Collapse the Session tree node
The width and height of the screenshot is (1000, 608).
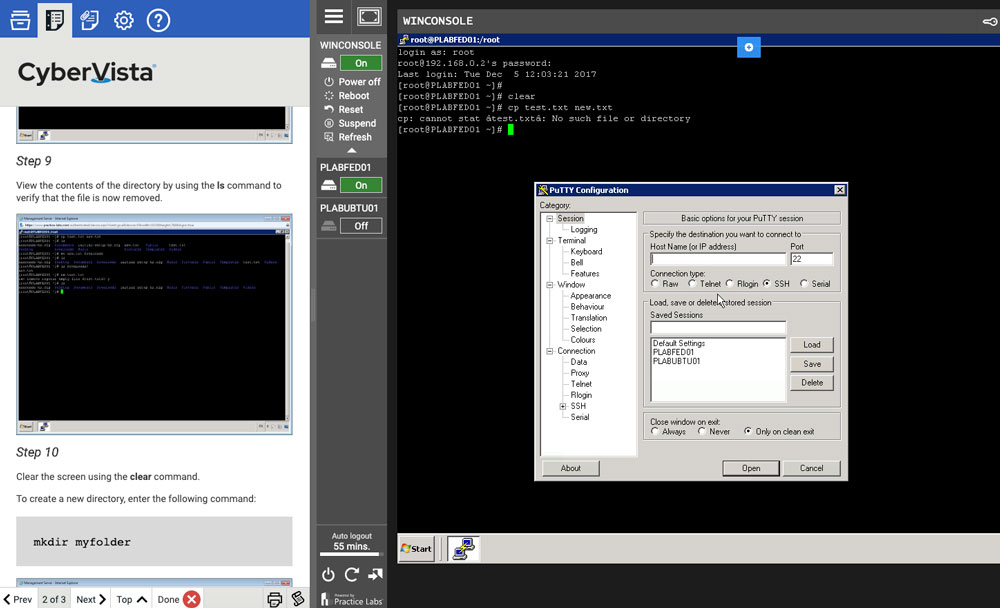point(550,218)
